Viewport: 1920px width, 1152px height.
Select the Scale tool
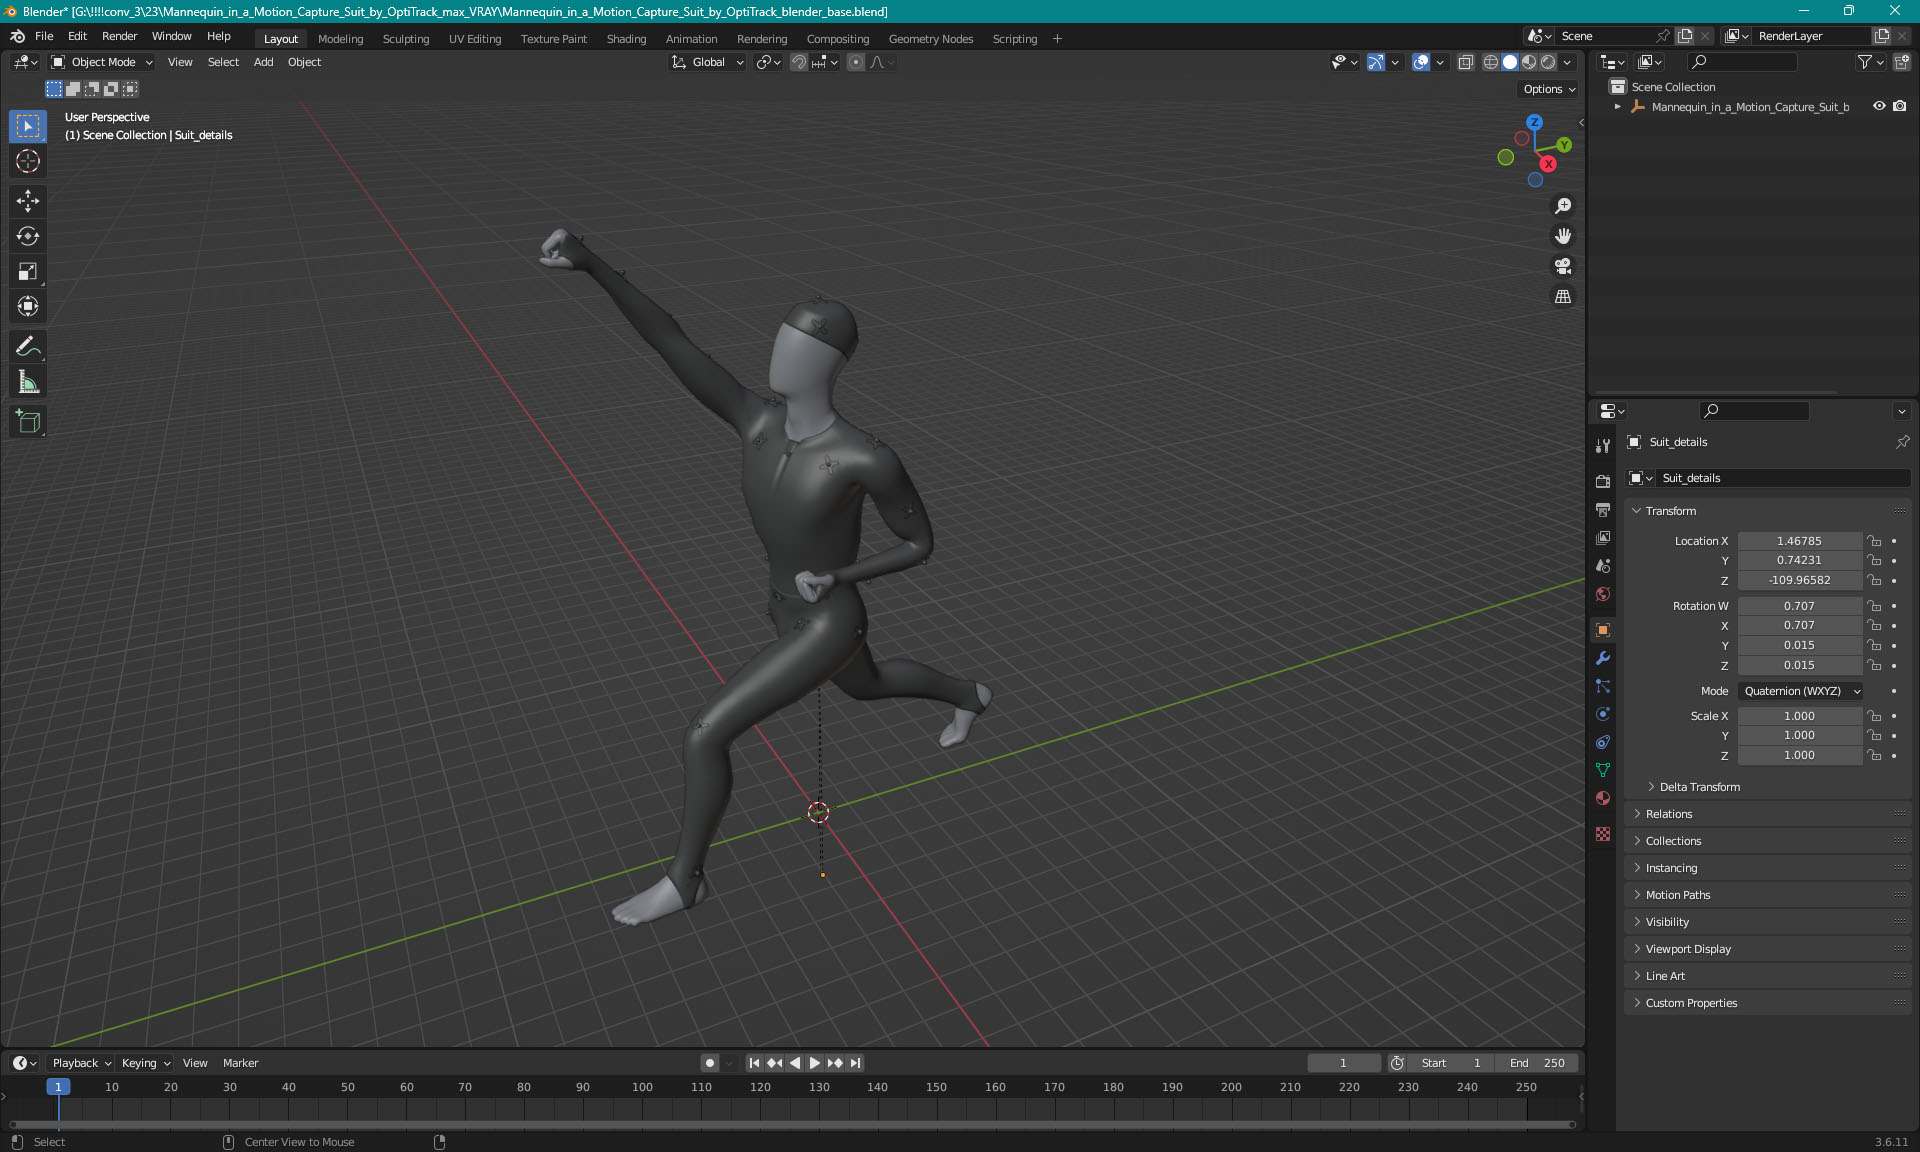[28, 271]
